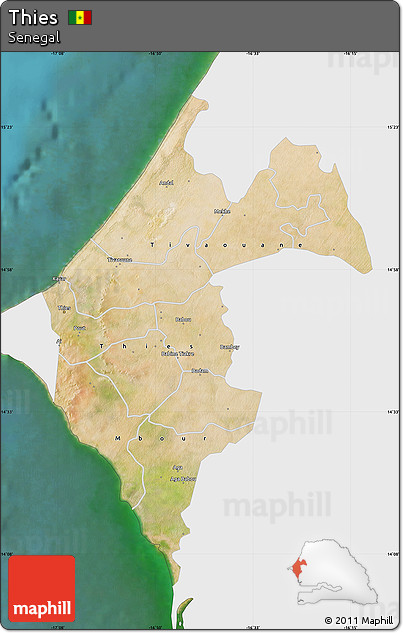The image size is (403, 633).
Task: Select the spaced "Mbour" department label
Action: tap(161, 438)
